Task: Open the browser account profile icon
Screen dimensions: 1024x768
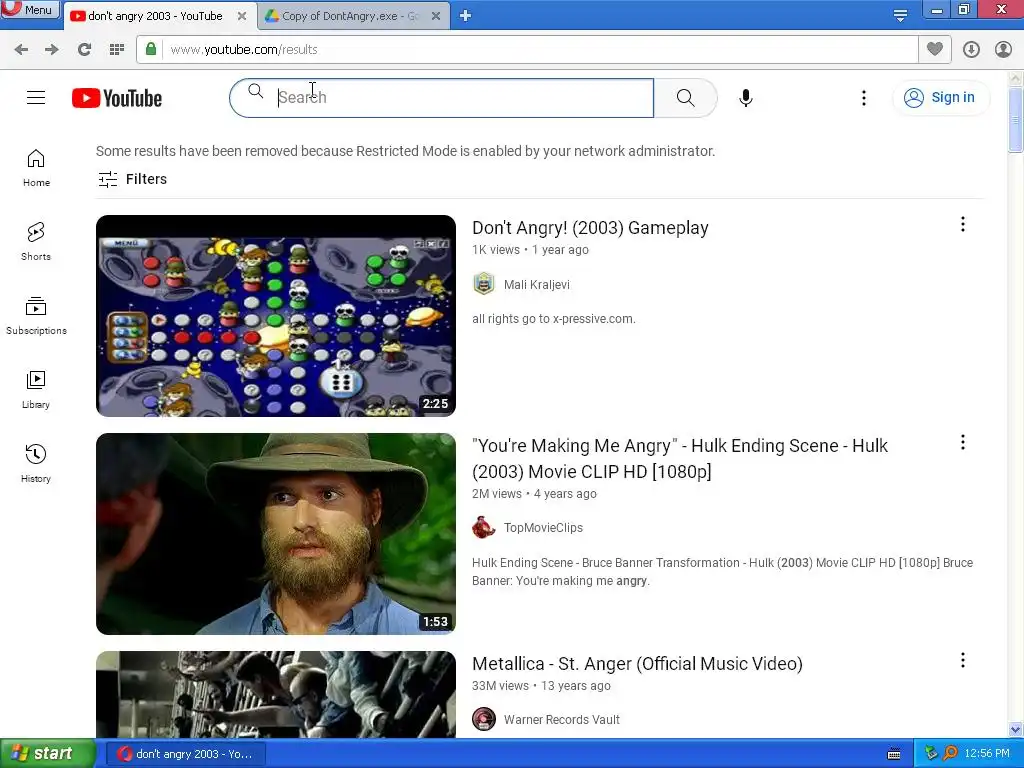Action: [x=1003, y=50]
